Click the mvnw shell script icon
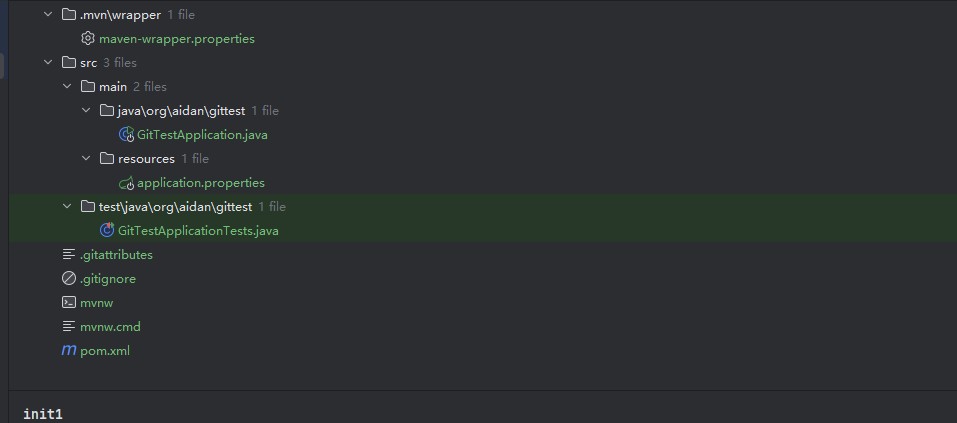Image resolution: width=957 pixels, height=423 pixels. tap(69, 303)
